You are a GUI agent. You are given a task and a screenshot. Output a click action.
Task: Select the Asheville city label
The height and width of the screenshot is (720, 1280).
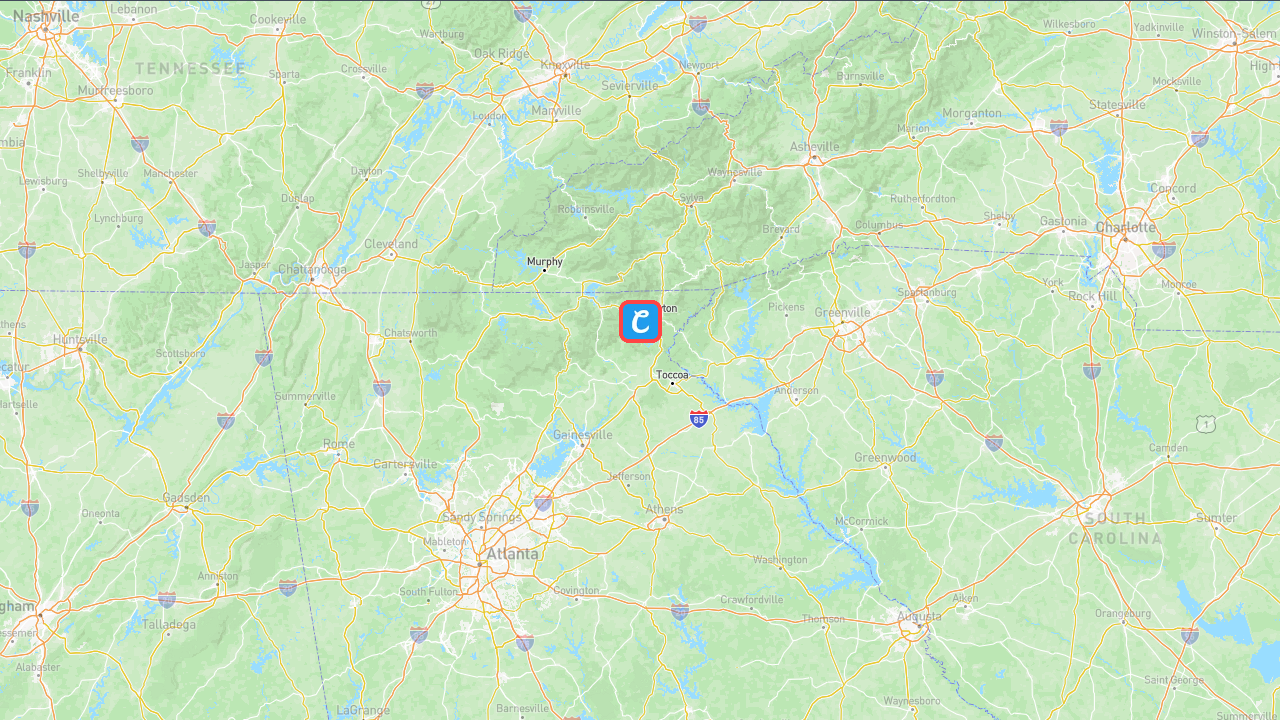click(x=815, y=147)
